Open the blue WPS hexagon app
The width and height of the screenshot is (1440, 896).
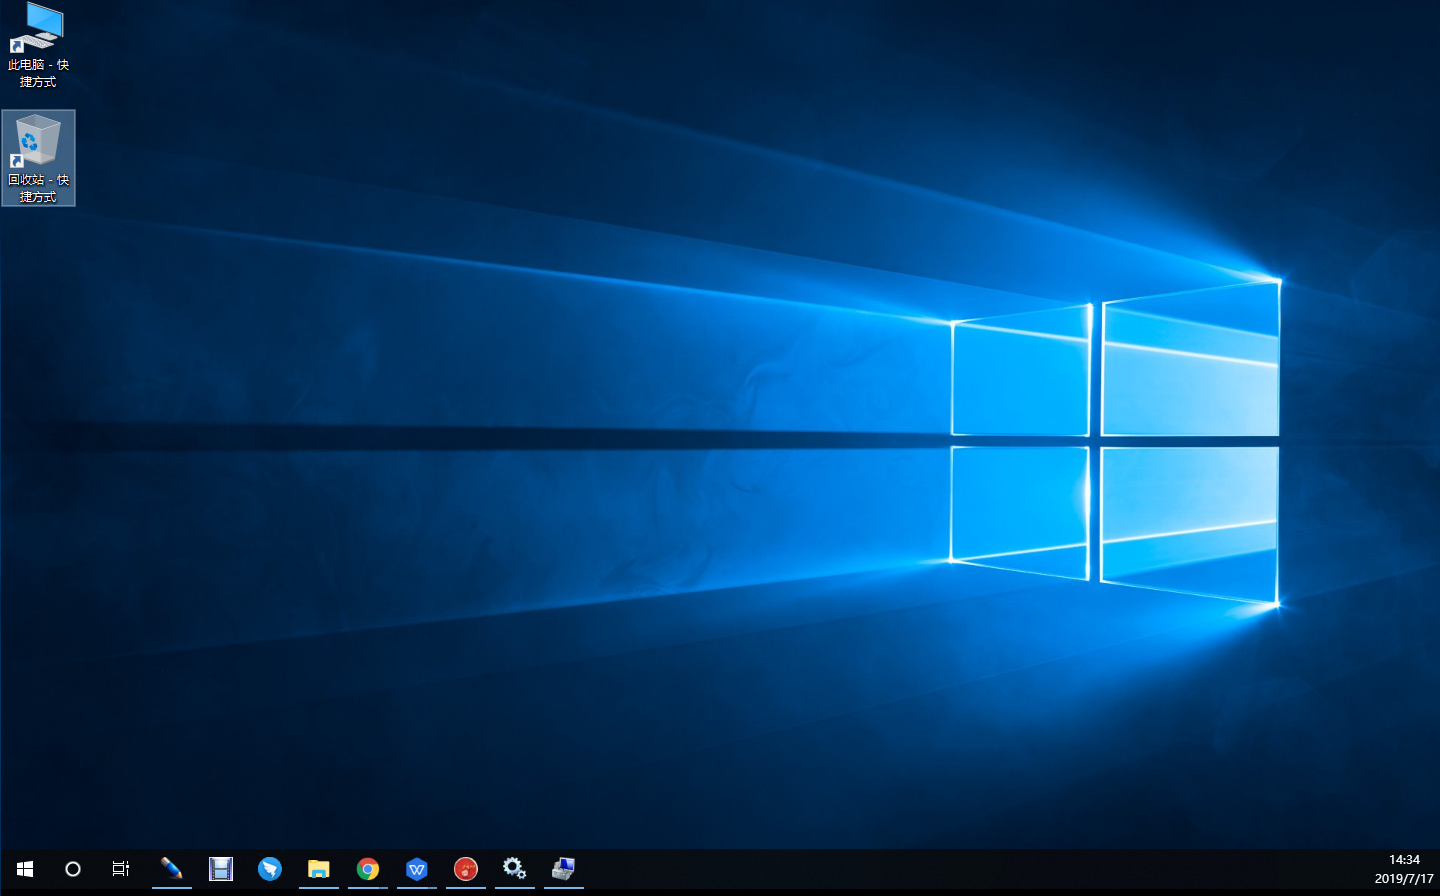click(417, 868)
